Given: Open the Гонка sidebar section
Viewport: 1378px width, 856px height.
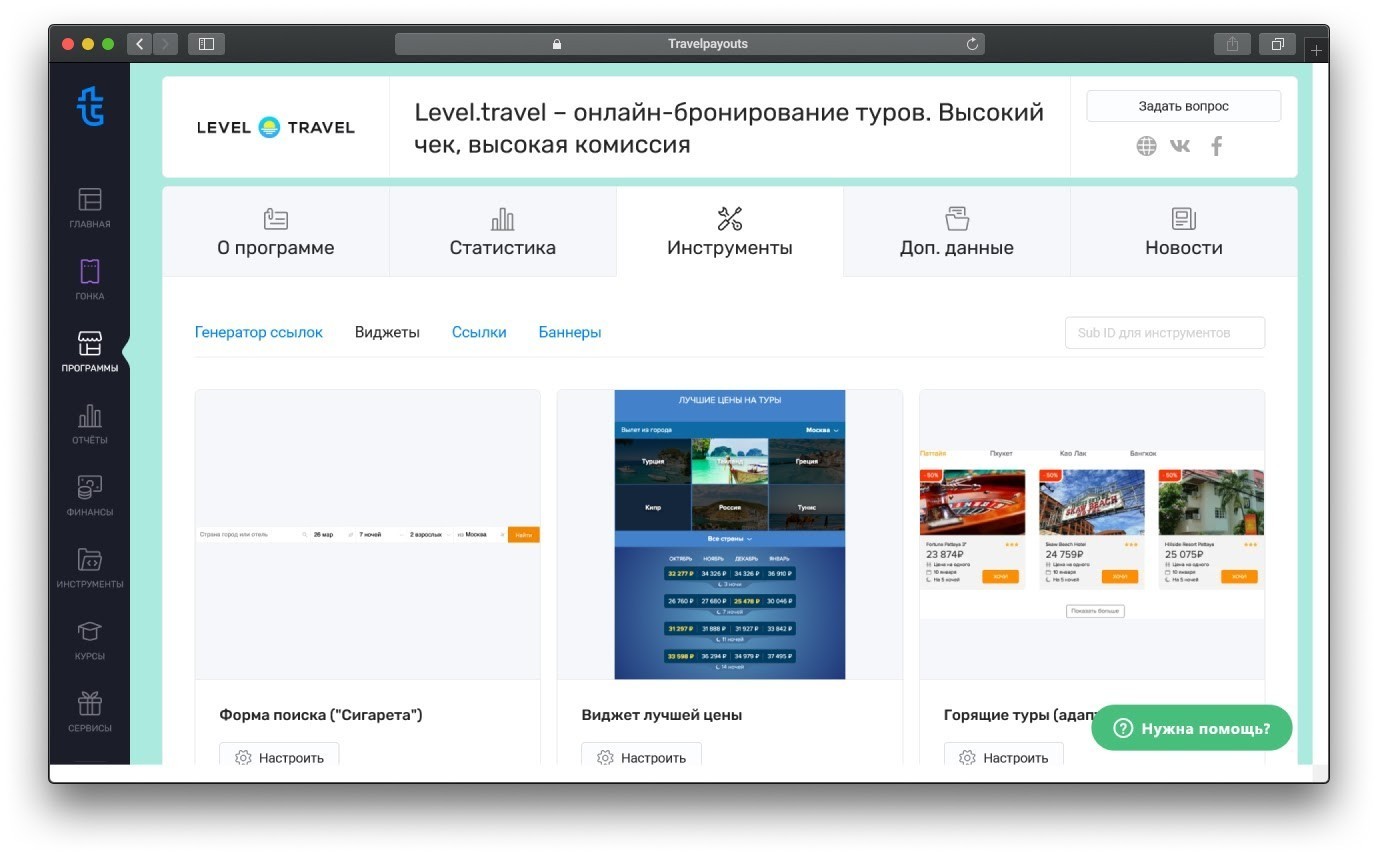Looking at the screenshot, I should [90, 280].
